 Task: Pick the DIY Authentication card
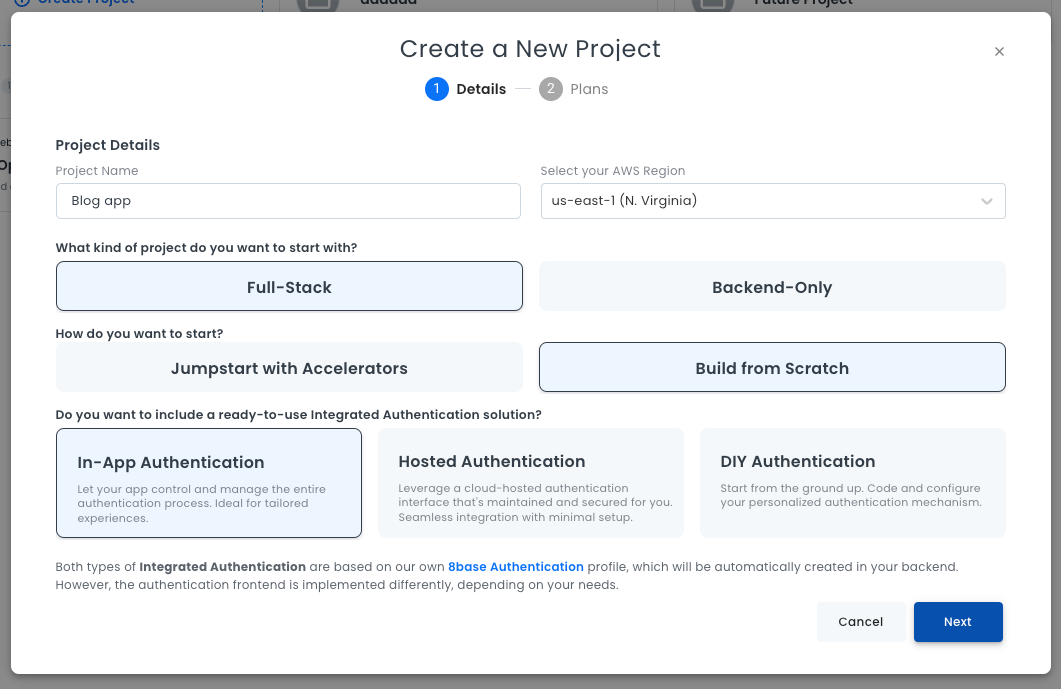tap(852, 483)
